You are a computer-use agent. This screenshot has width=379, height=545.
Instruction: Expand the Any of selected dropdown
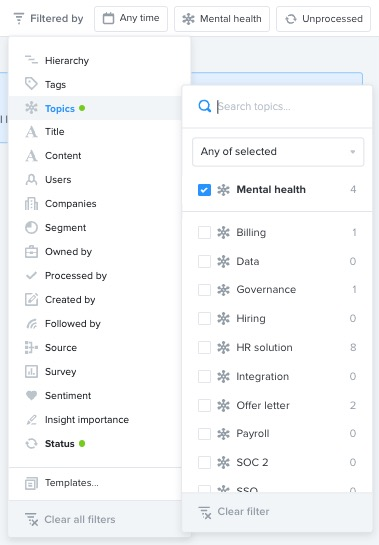point(278,152)
